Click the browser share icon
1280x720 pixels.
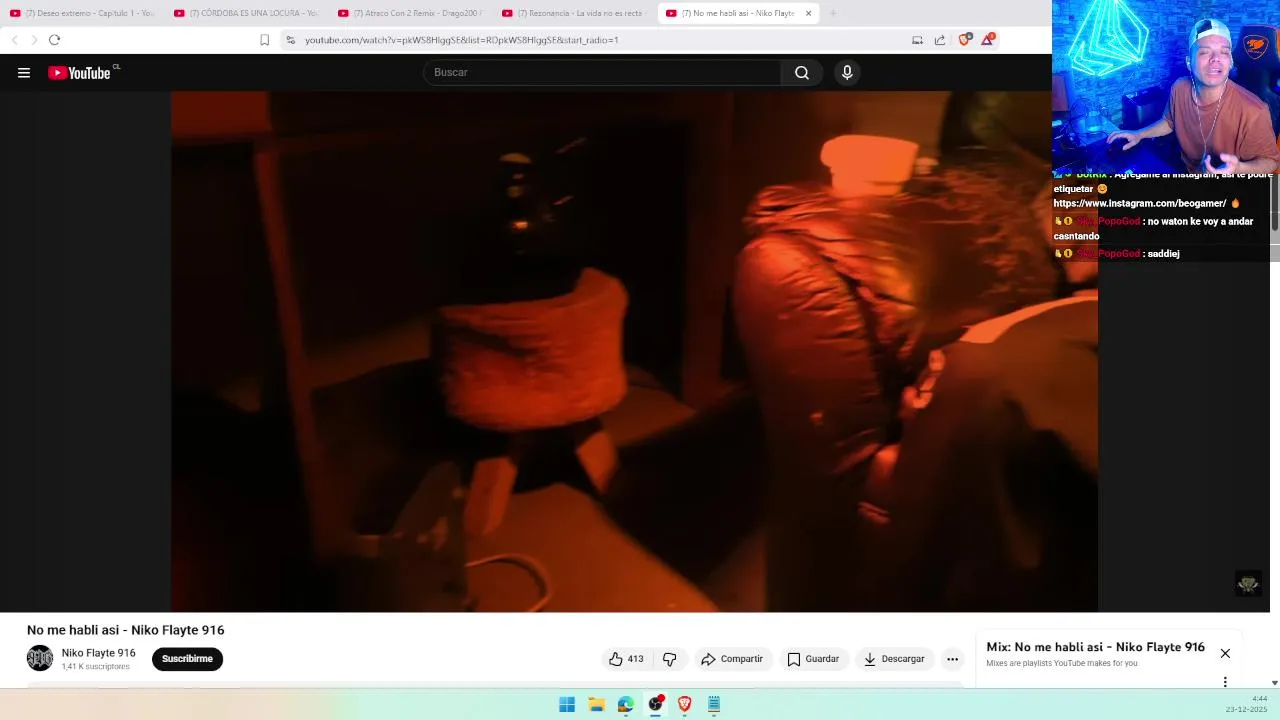coord(940,40)
